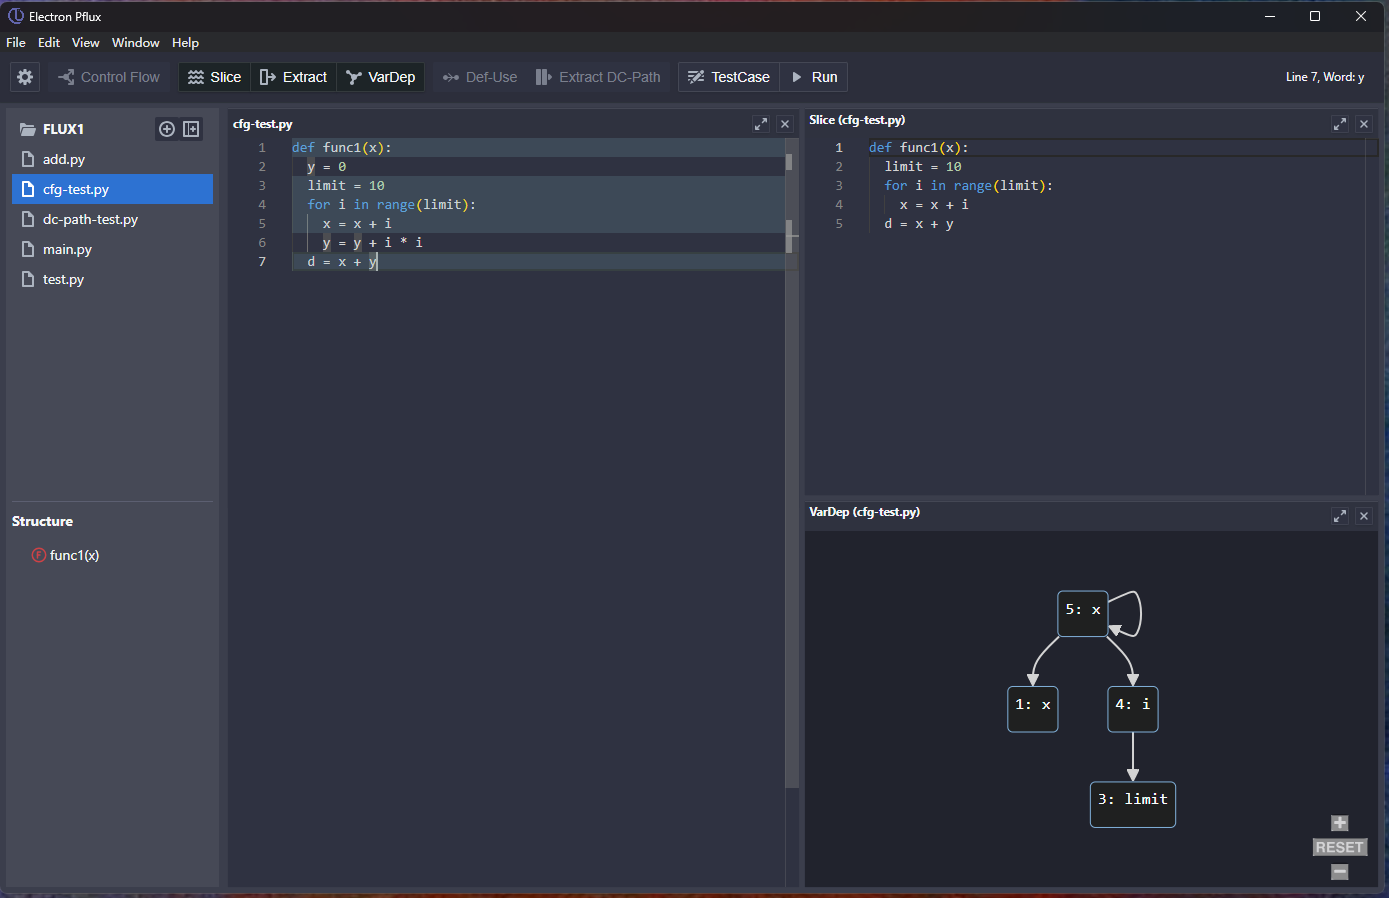Open the TestCase tool
Image resolution: width=1389 pixels, height=898 pixels.
728,77
